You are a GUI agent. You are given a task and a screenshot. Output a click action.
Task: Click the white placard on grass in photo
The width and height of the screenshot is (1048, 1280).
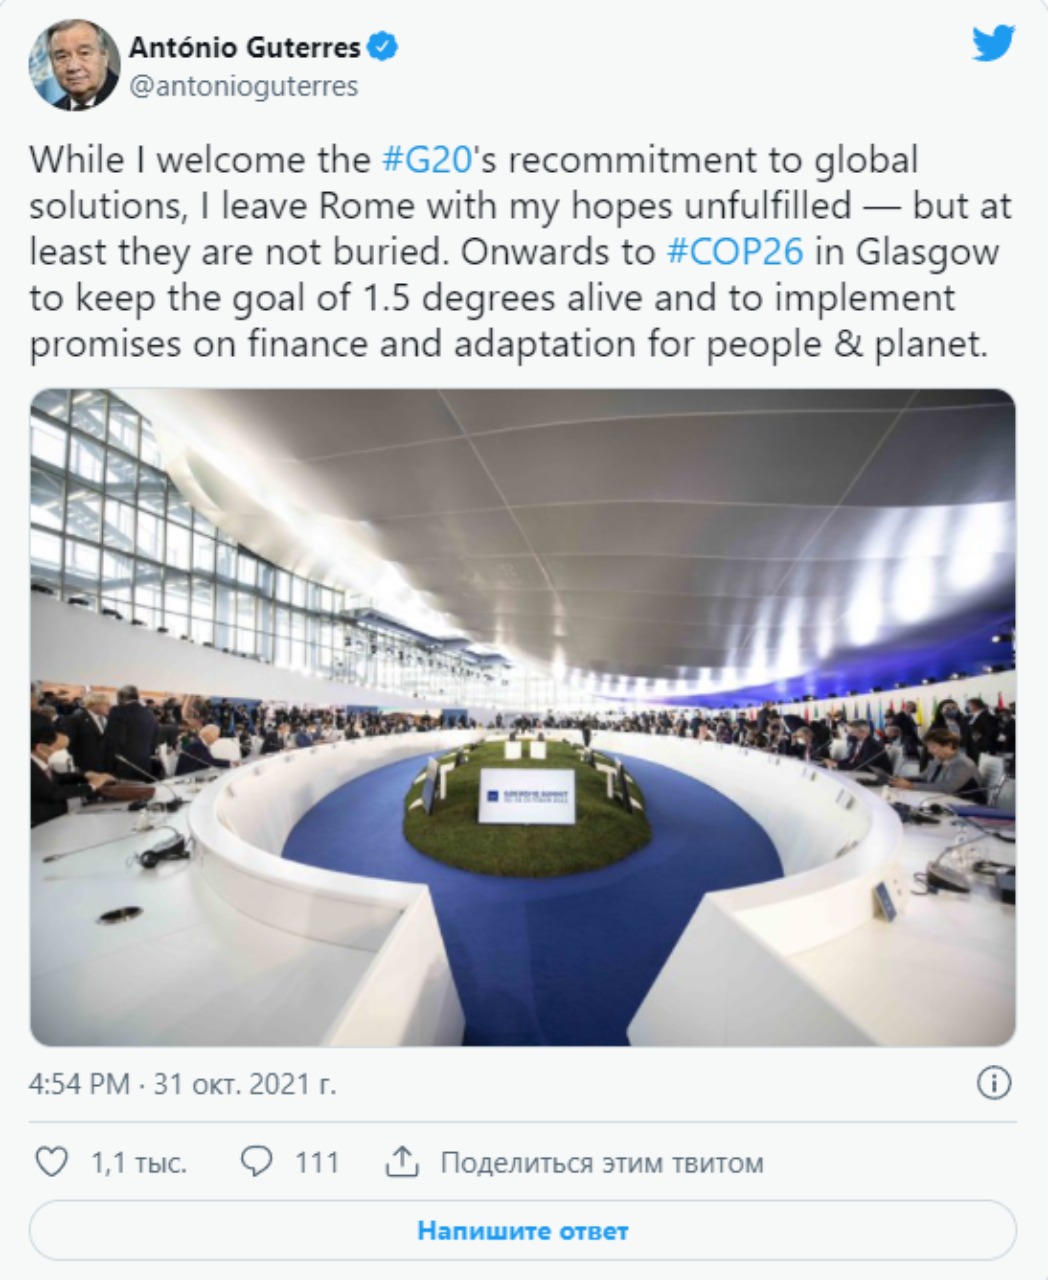[x=526, y=796]
